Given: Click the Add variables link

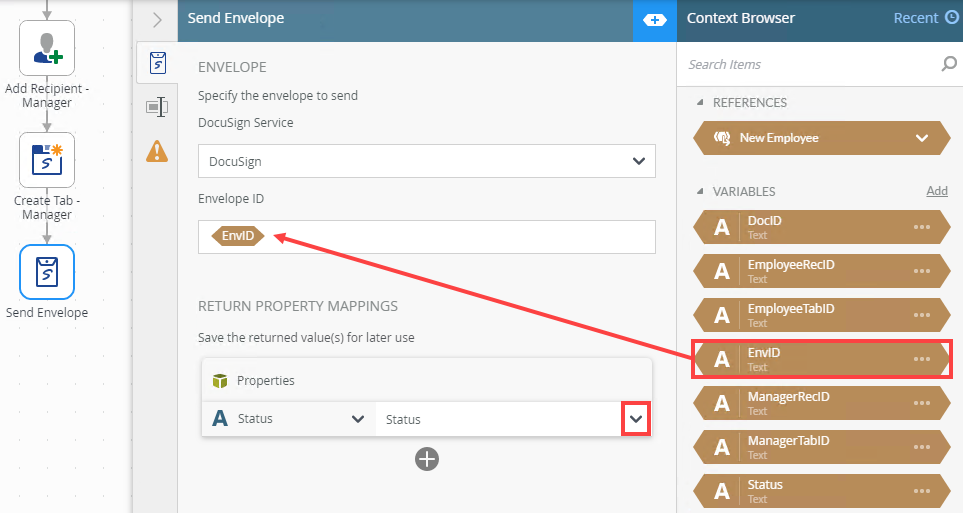Looking at the screenshot, I should point(936,191).
